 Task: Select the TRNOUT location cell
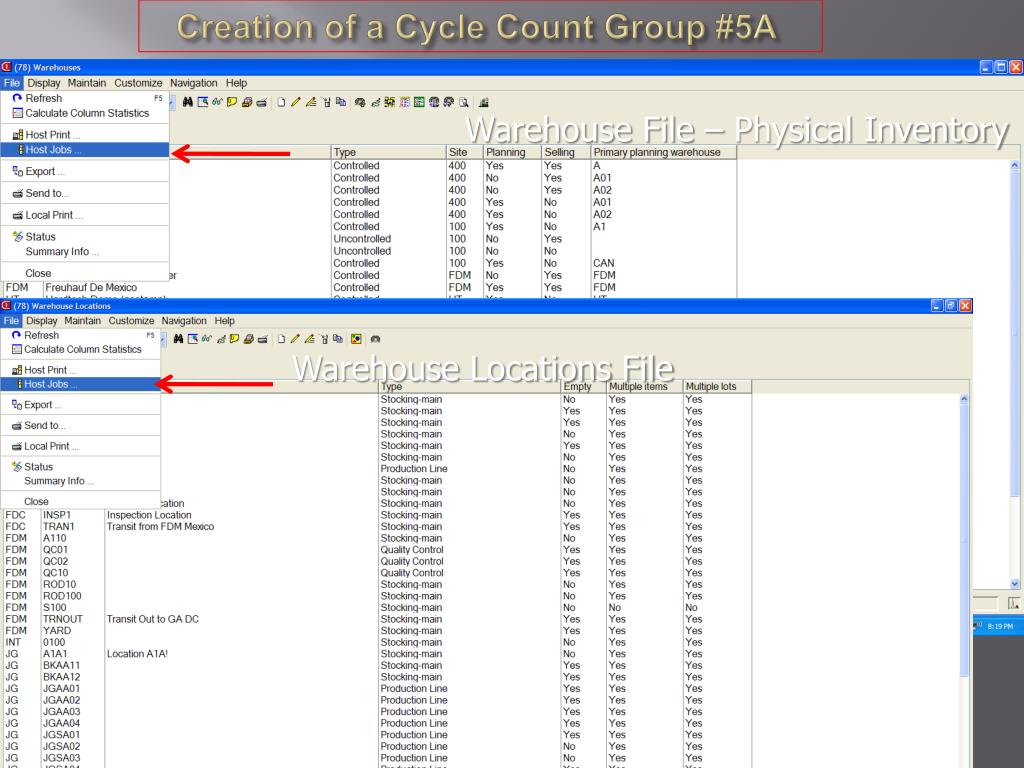[63, 619]
